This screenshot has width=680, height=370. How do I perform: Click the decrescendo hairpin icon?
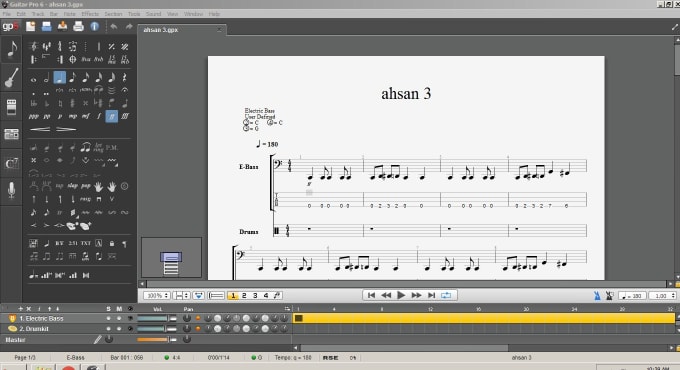(x=66, y=129)
